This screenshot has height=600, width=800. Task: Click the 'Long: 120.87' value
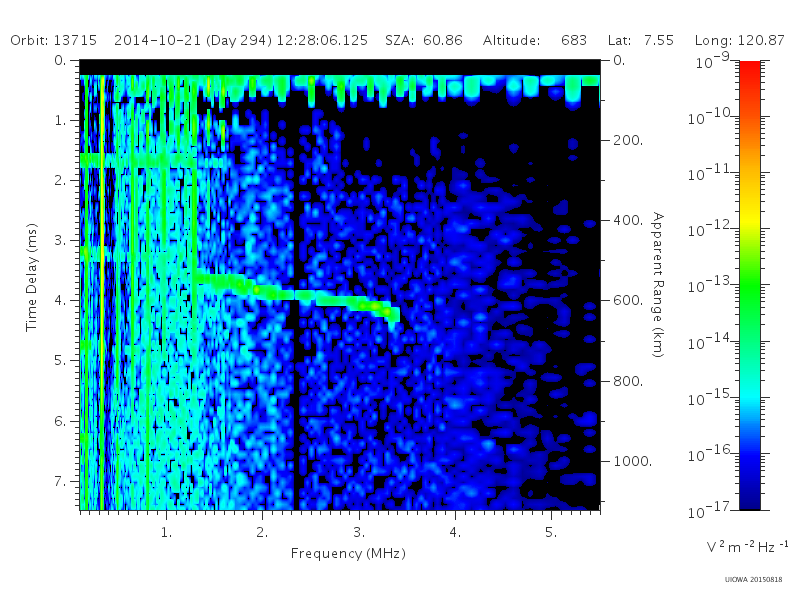click(x=739, y=40)
